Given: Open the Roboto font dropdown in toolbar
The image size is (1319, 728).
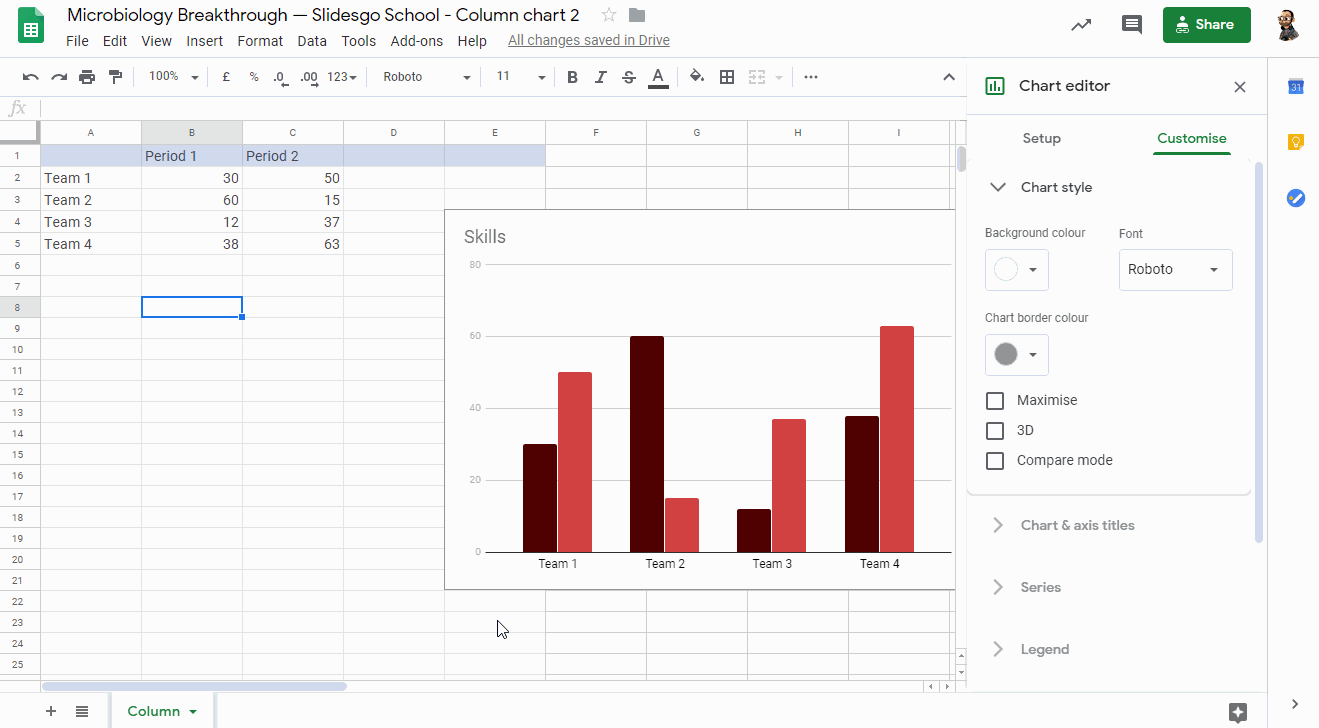Looking at the screenshot, I should click(x=427, y=77).
